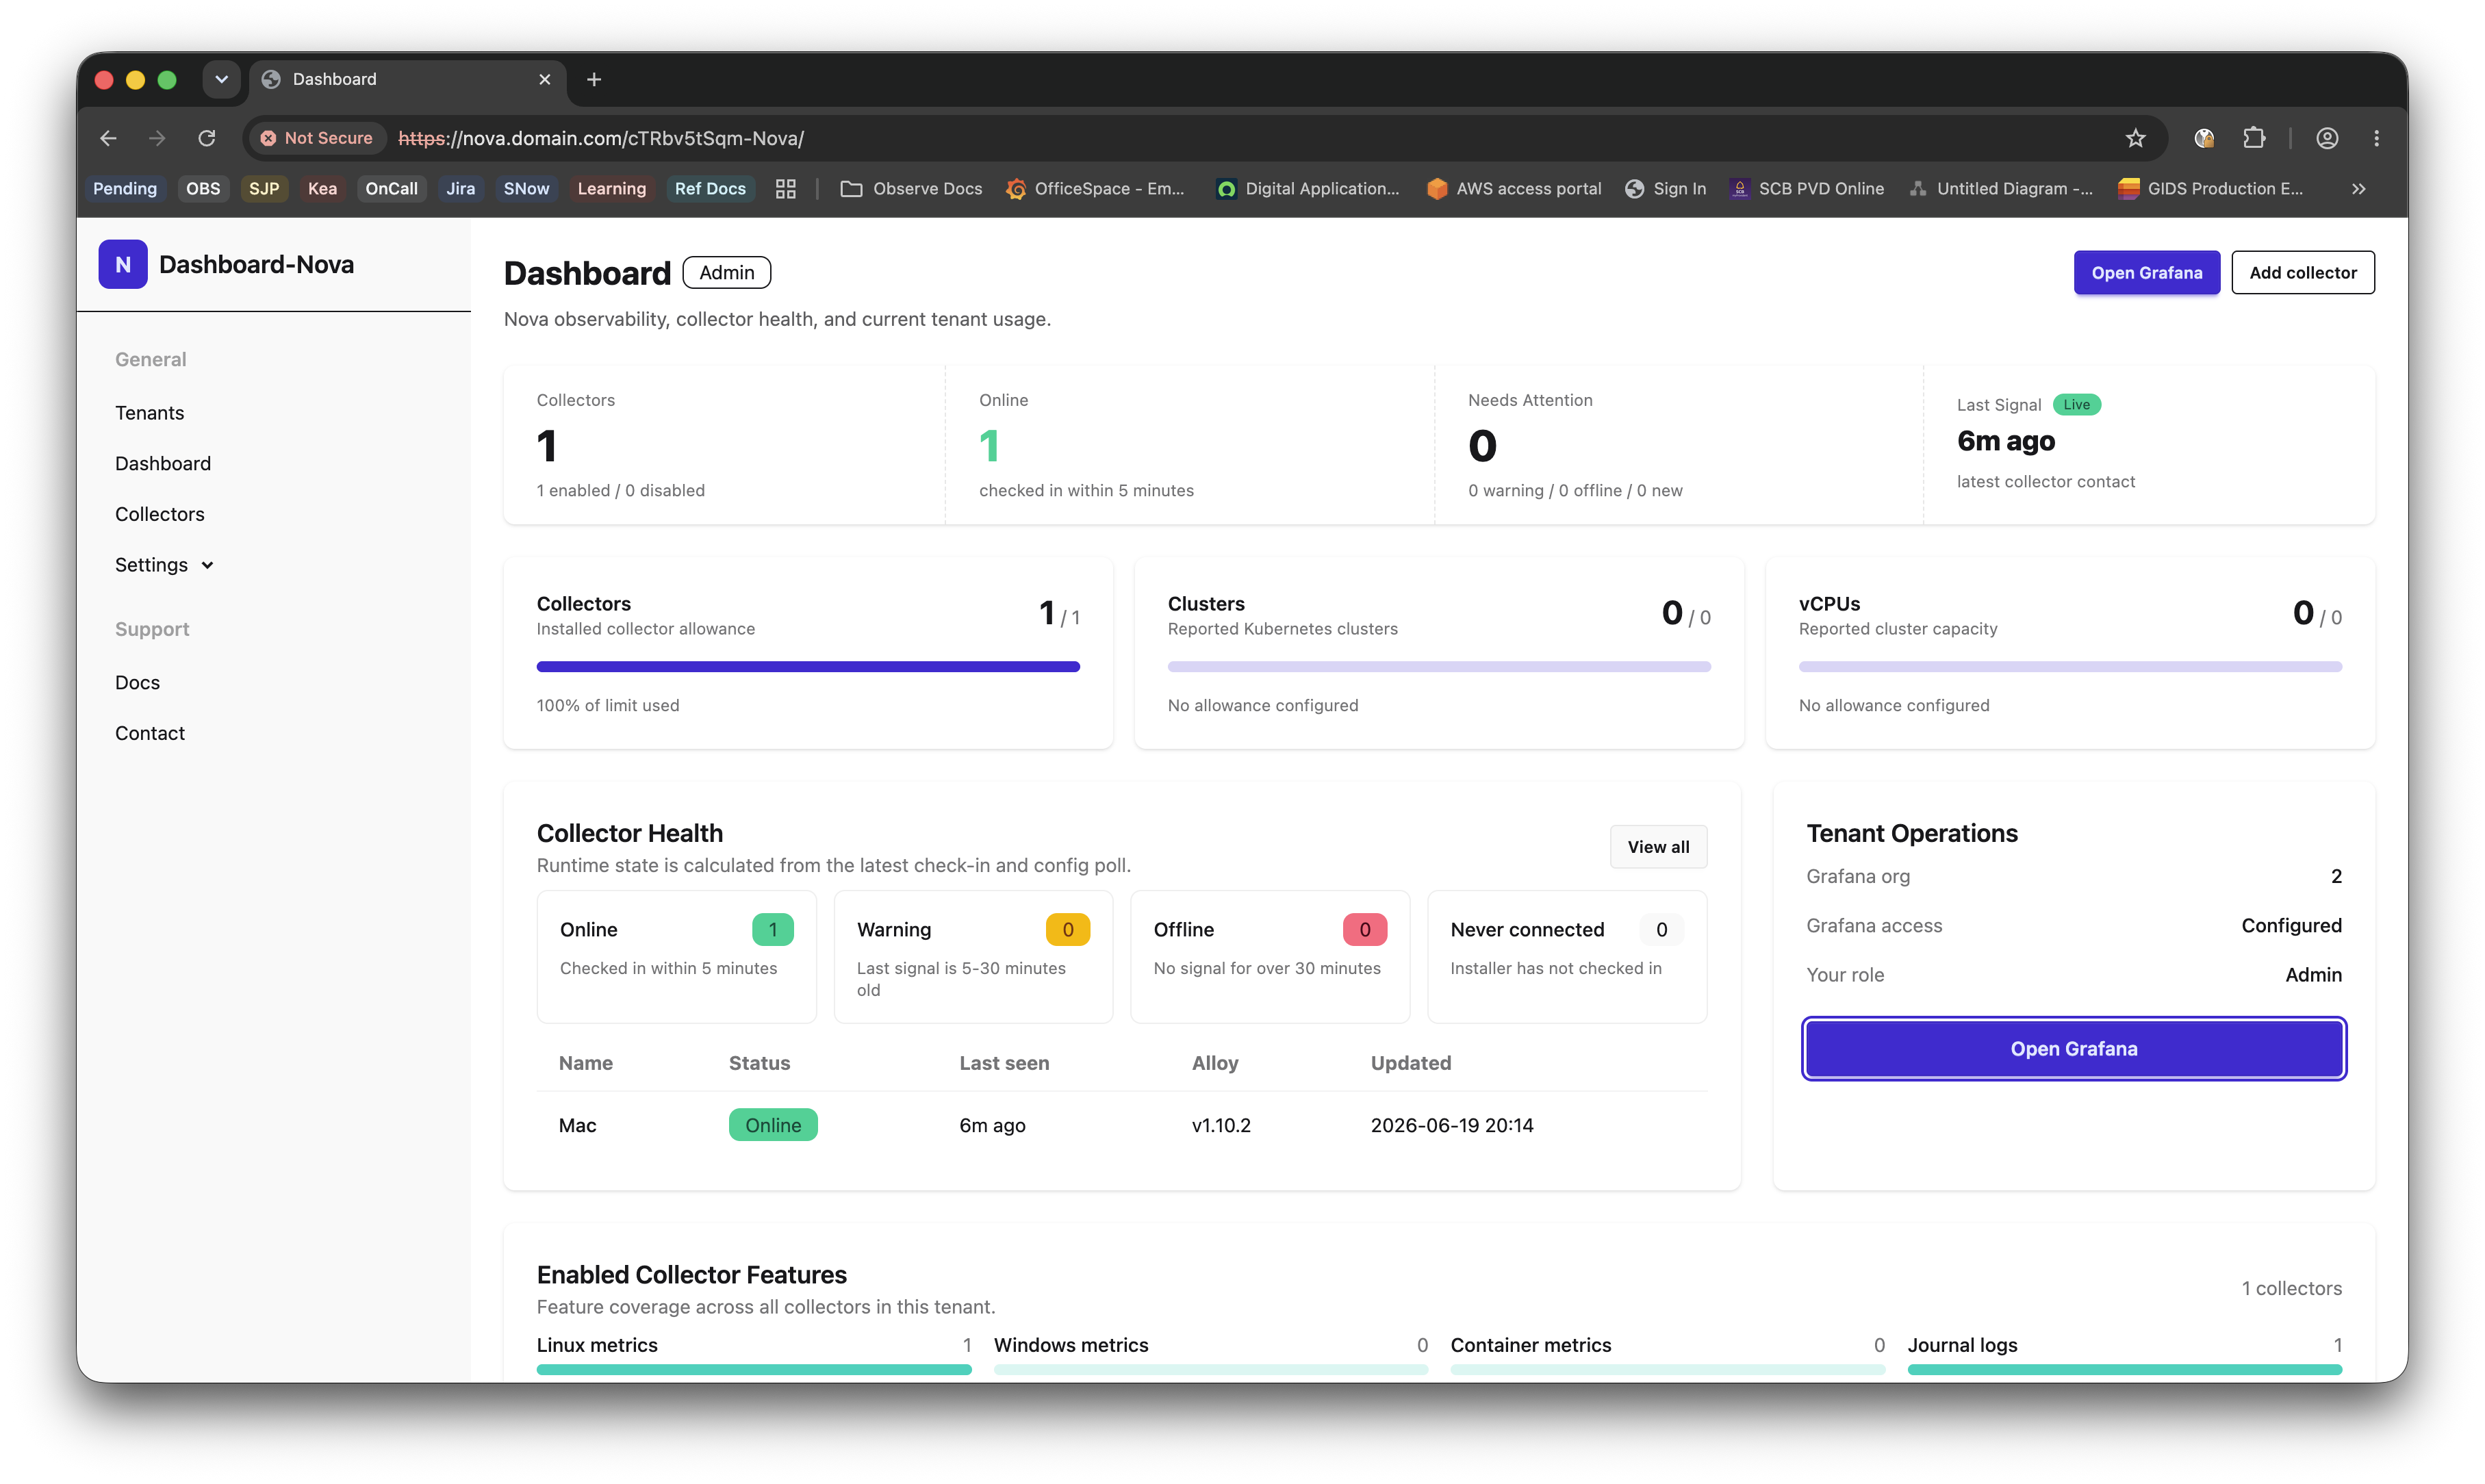Open the Chrome three-dot menu
This screenshot has height=1484, width=2485.
2377,138
